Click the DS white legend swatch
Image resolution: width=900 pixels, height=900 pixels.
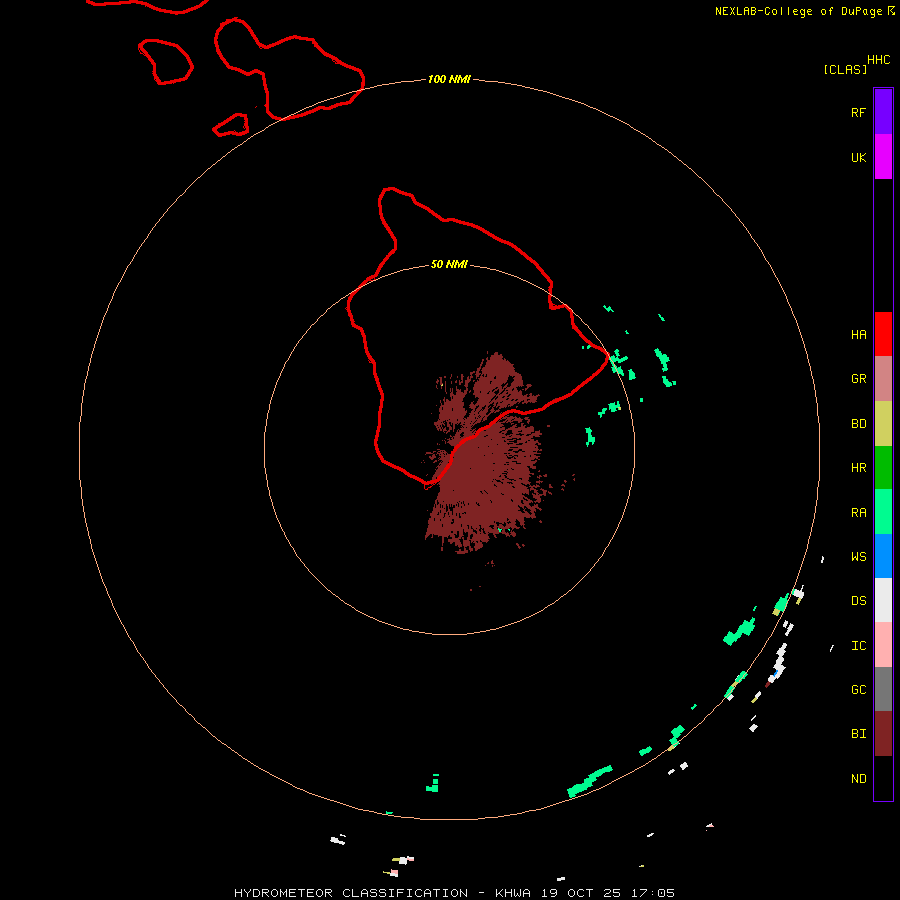click(x=883, y=600)
